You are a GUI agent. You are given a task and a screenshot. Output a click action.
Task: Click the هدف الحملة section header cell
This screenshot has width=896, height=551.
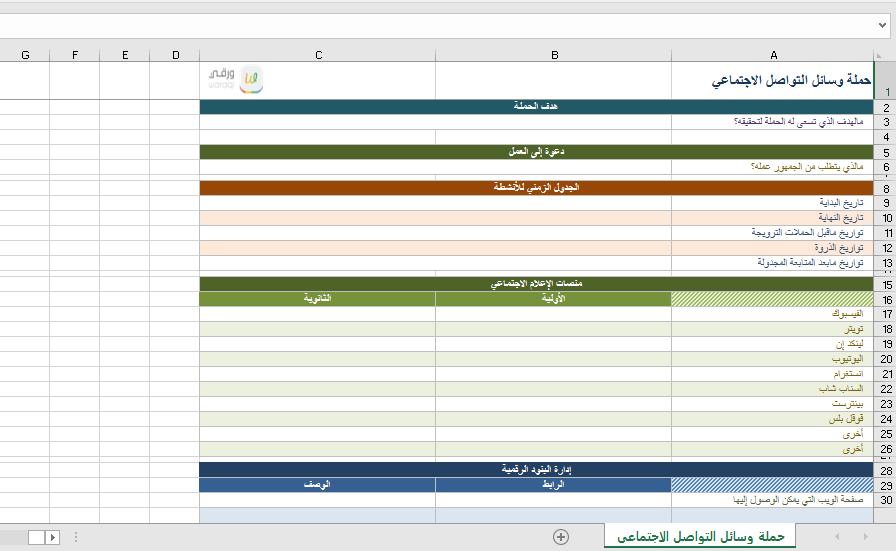pyautogui.click(x=535, y=107)
